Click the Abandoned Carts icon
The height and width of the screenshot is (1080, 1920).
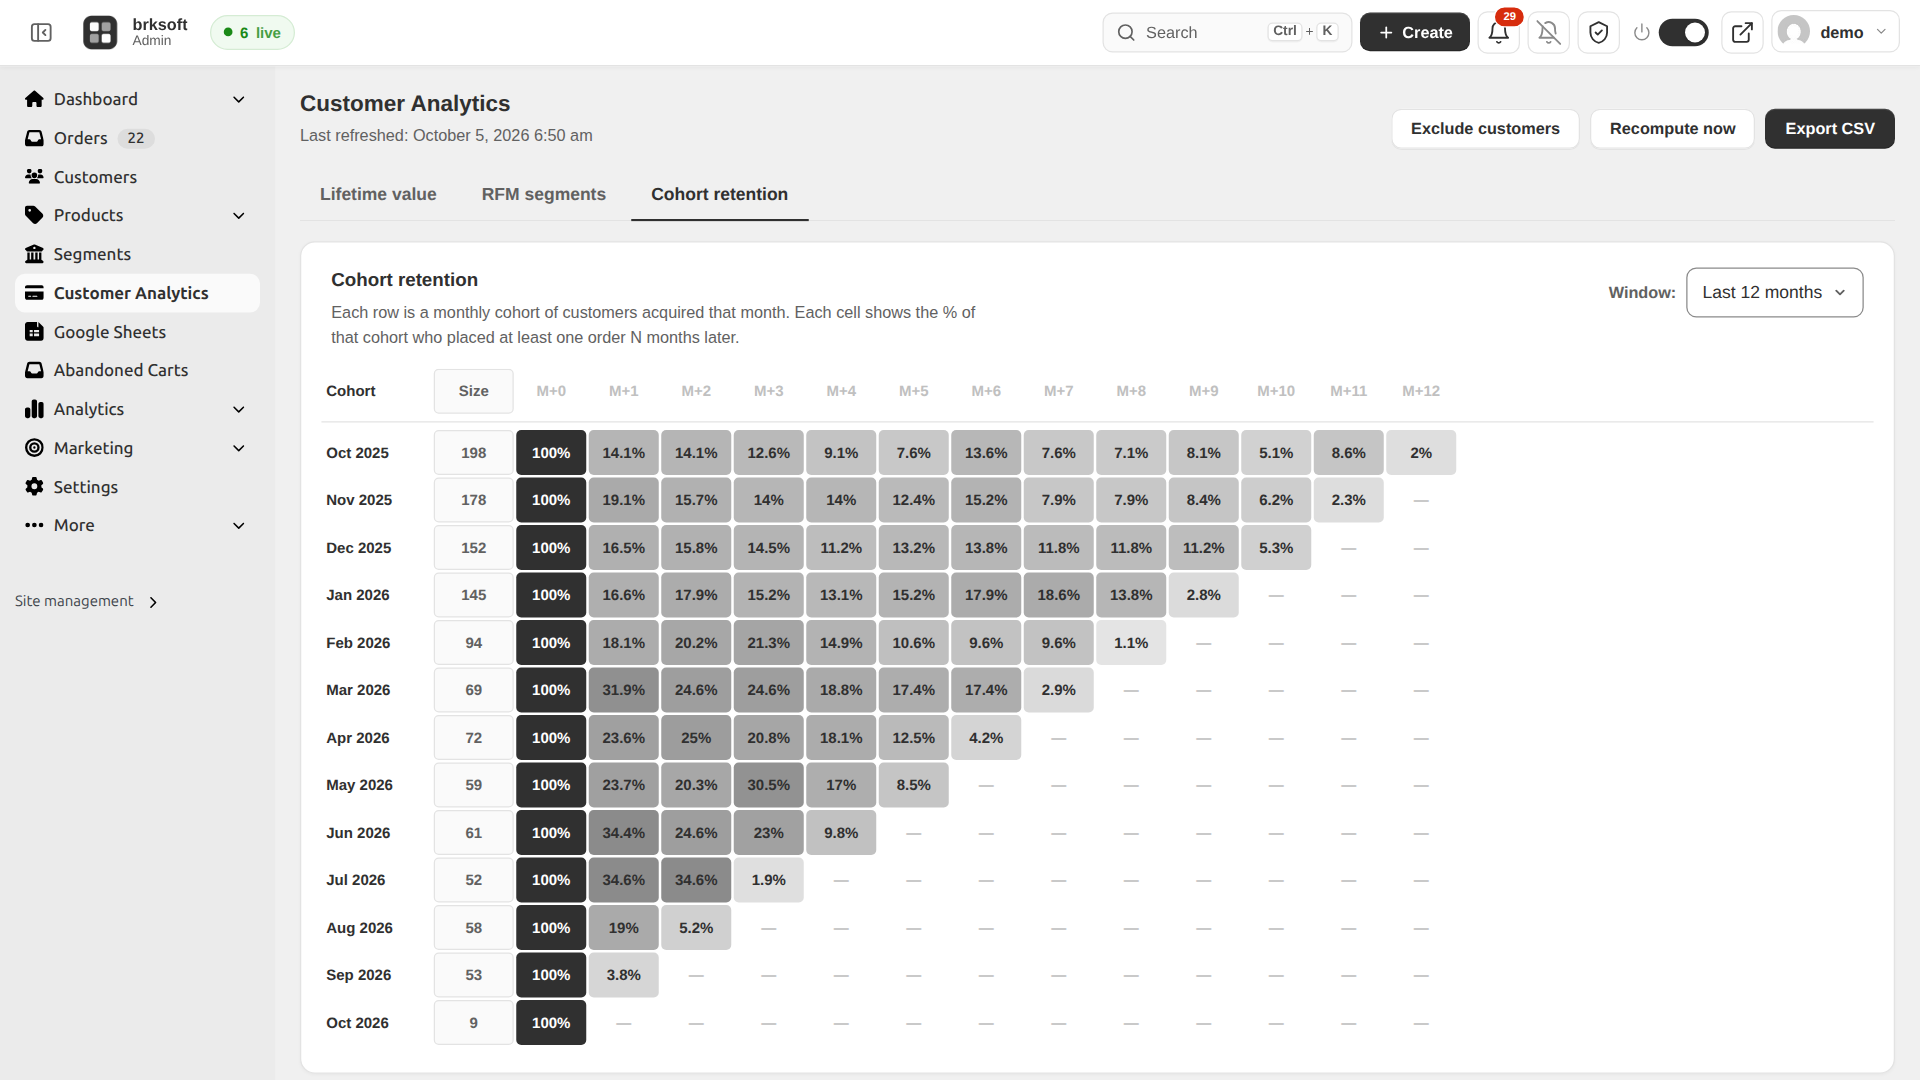click(x=34, y=370)
